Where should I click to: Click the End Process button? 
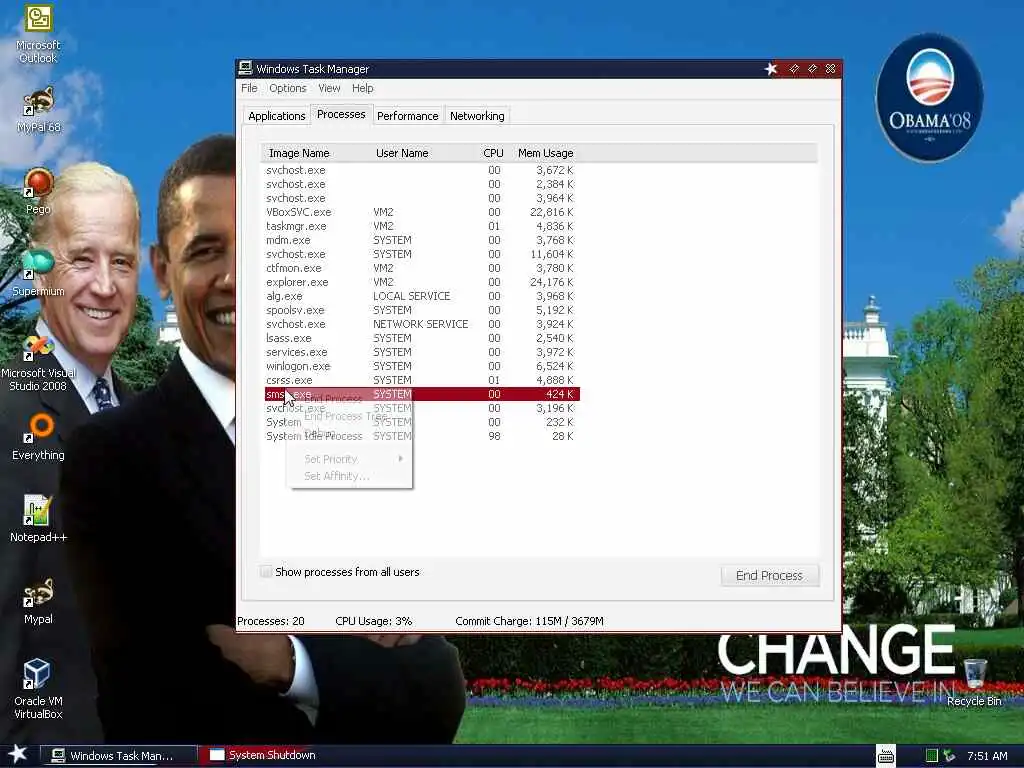[769, 575]
